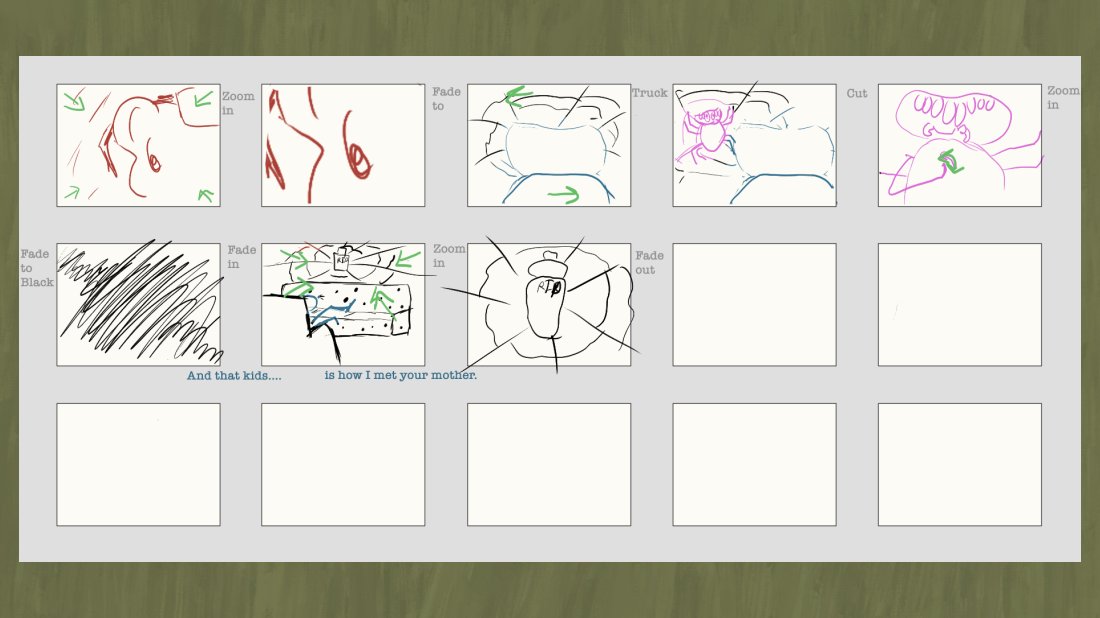Viewport: 1100px width, 618px height.
Task: Select 'is how I met your mother.' caption
Action: point(401,375)
